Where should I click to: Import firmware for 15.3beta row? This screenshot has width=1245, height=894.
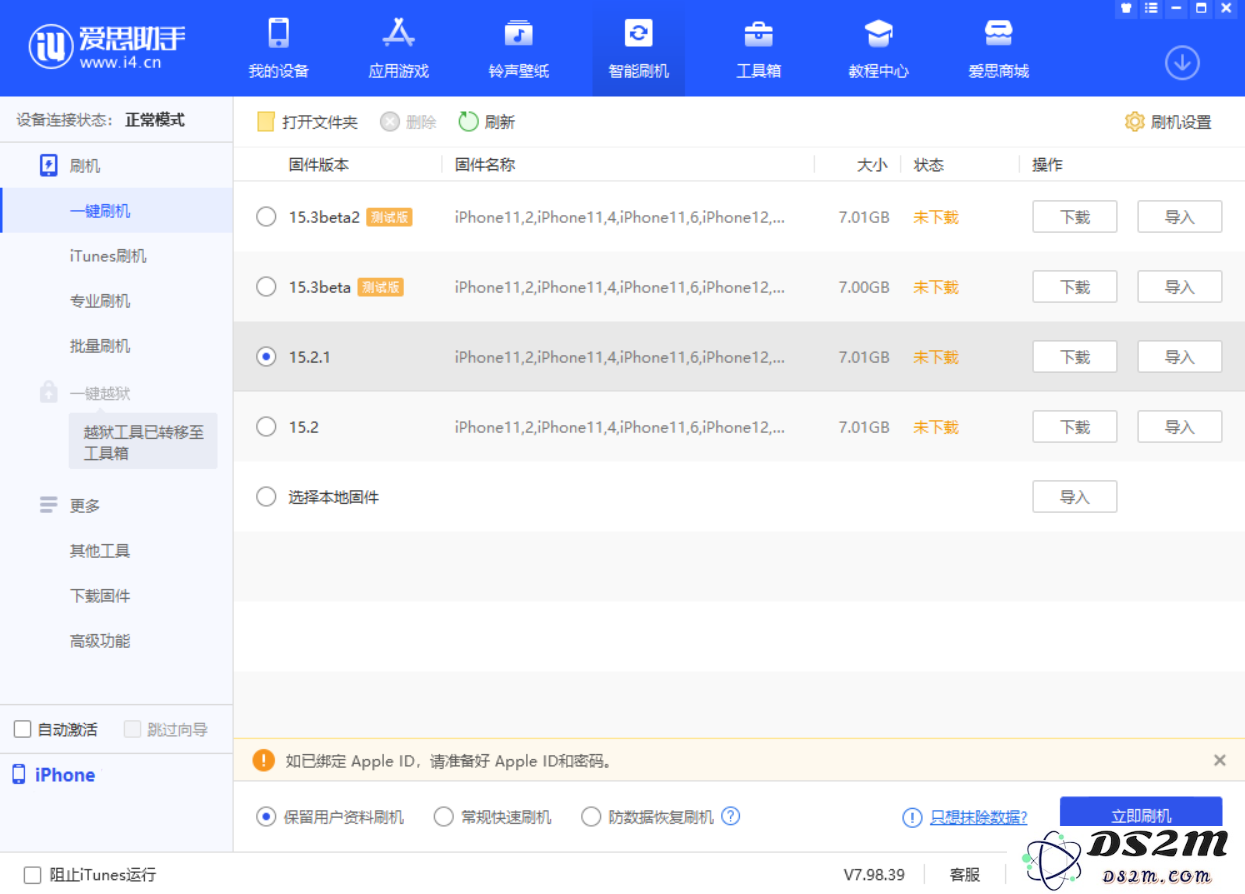tap(1180, 287)
